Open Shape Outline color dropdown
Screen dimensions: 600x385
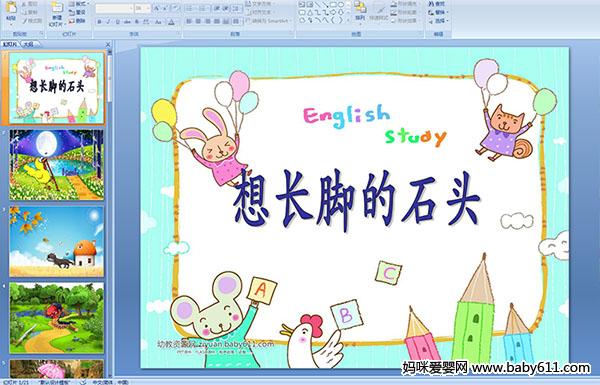405,12
